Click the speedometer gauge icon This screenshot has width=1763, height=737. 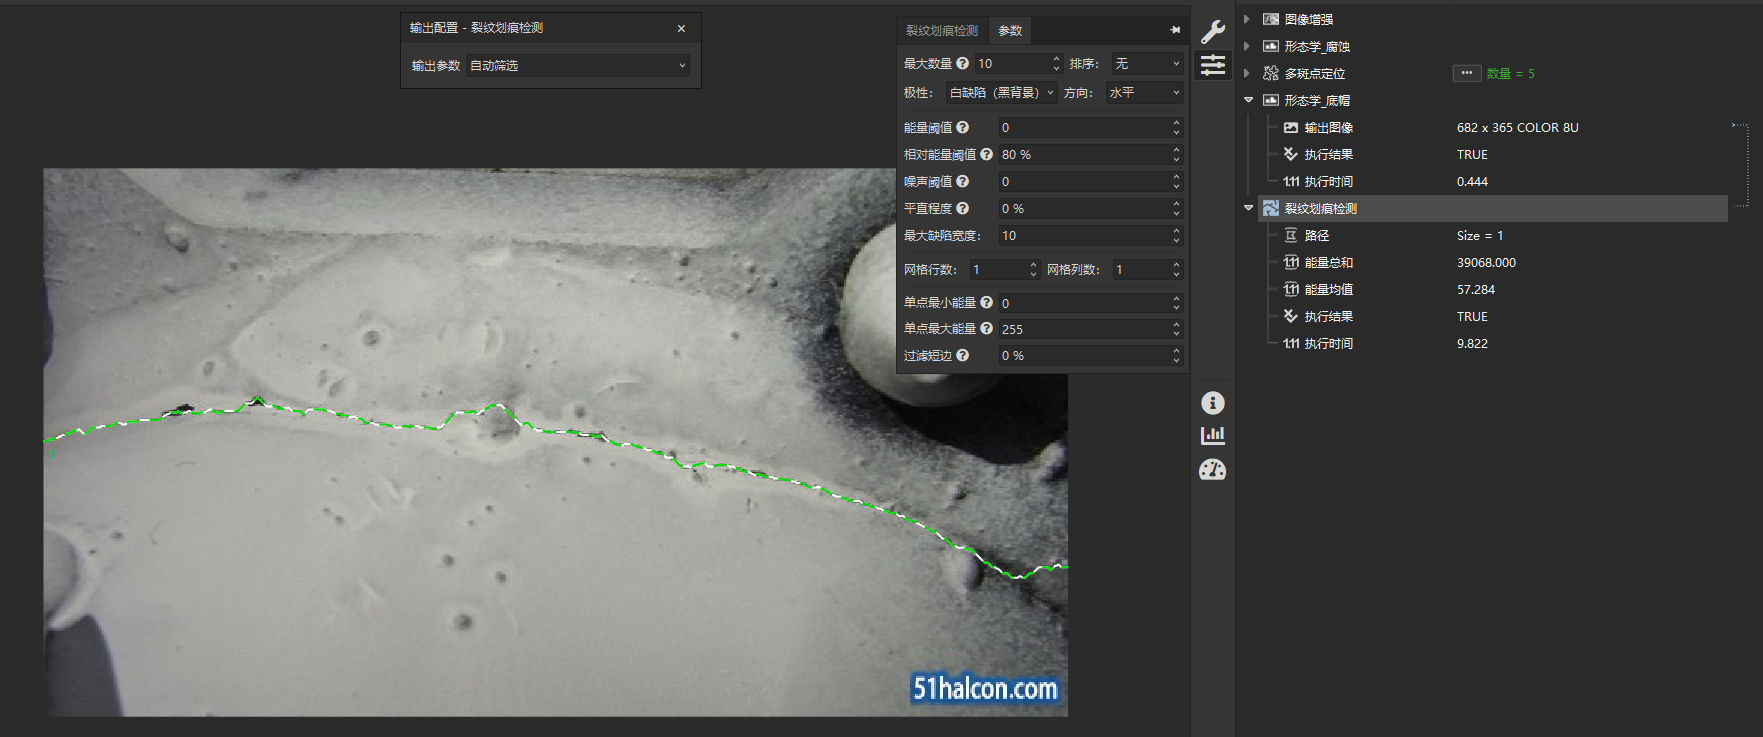point(1212,470)
